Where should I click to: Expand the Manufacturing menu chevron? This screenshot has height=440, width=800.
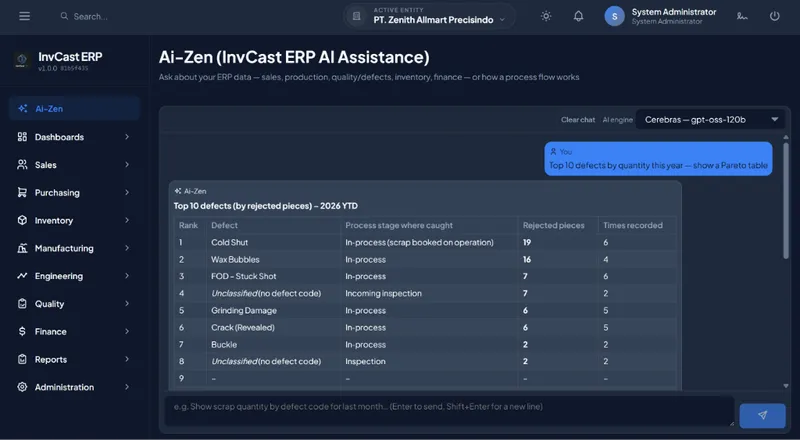click(x=127, y=248)
